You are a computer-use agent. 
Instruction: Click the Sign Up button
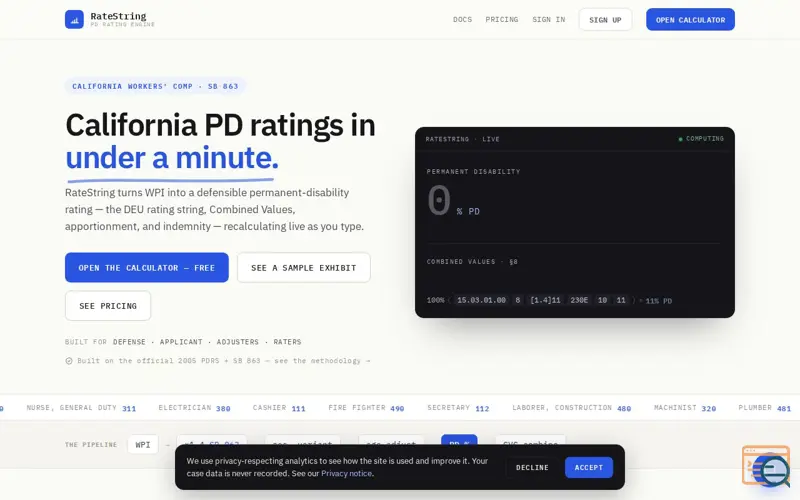605,20
